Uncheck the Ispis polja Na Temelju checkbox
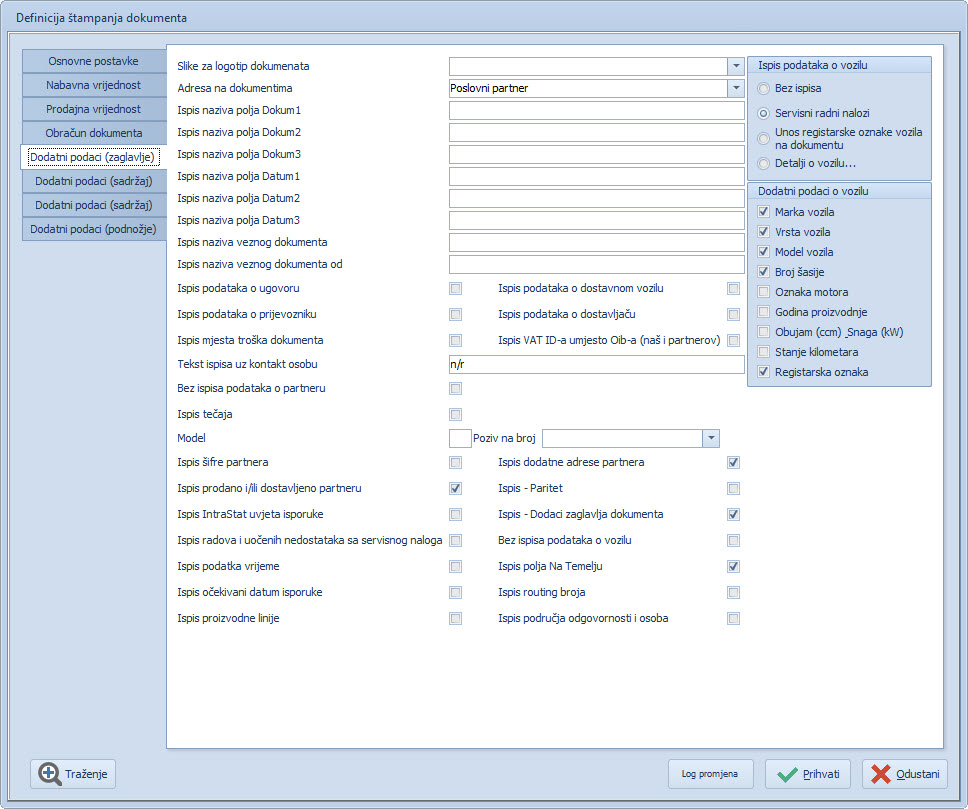Screen dimensions: 968x809 tap(734, 566)
